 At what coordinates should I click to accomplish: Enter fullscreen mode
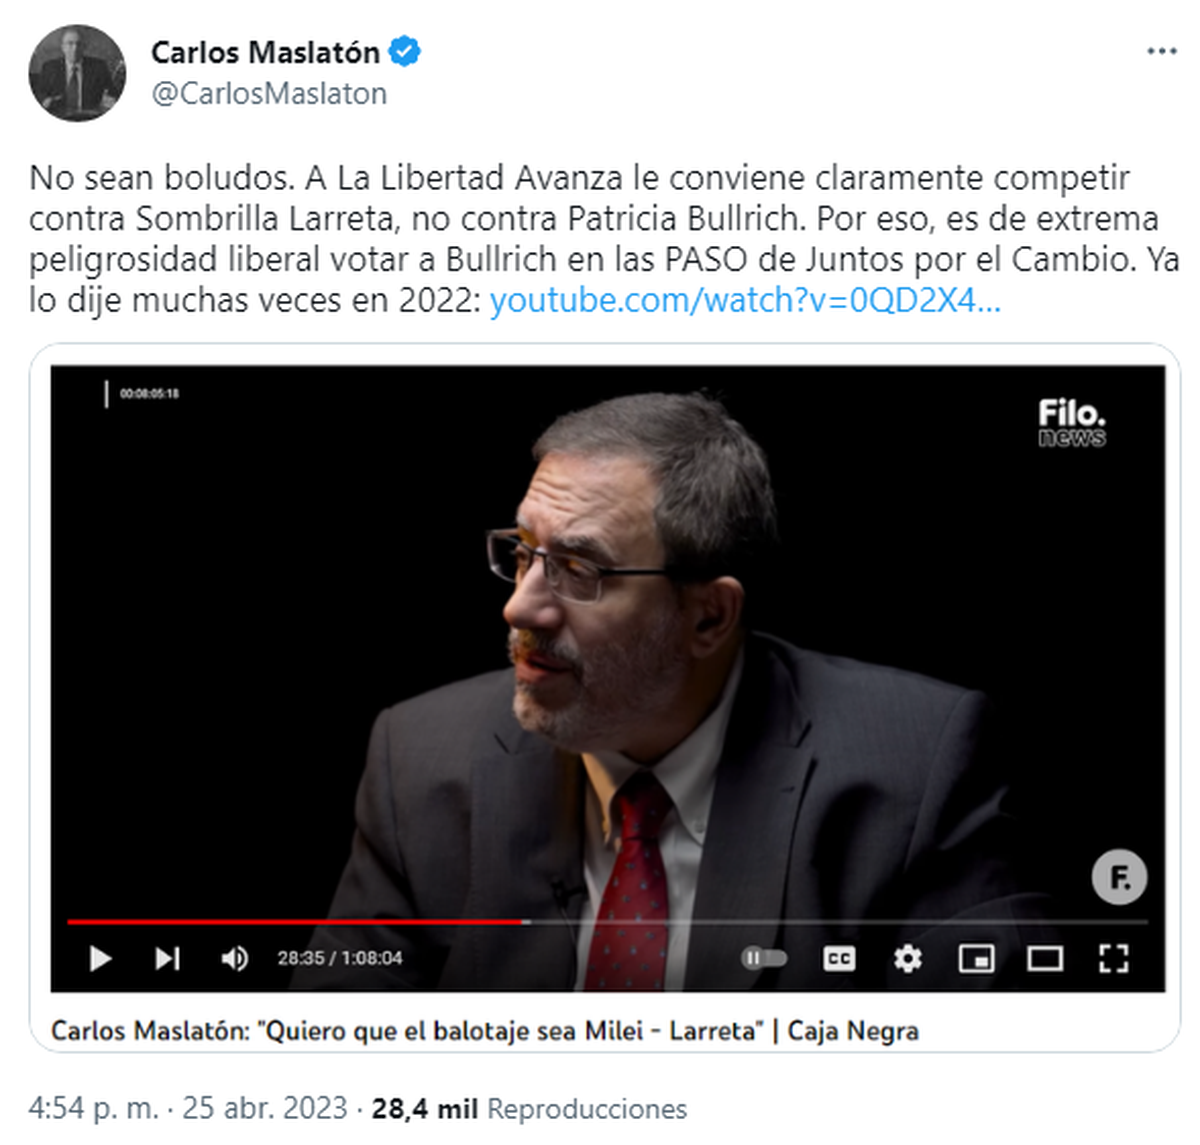(1113, 959)
